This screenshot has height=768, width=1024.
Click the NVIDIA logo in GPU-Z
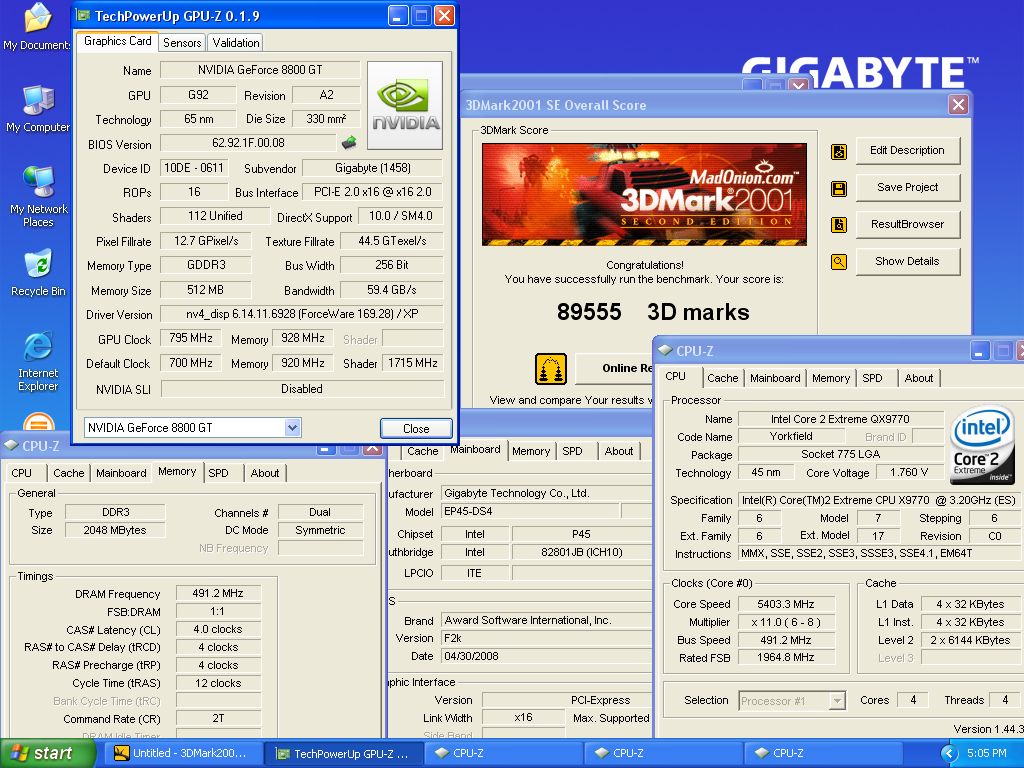pos(405,105)
